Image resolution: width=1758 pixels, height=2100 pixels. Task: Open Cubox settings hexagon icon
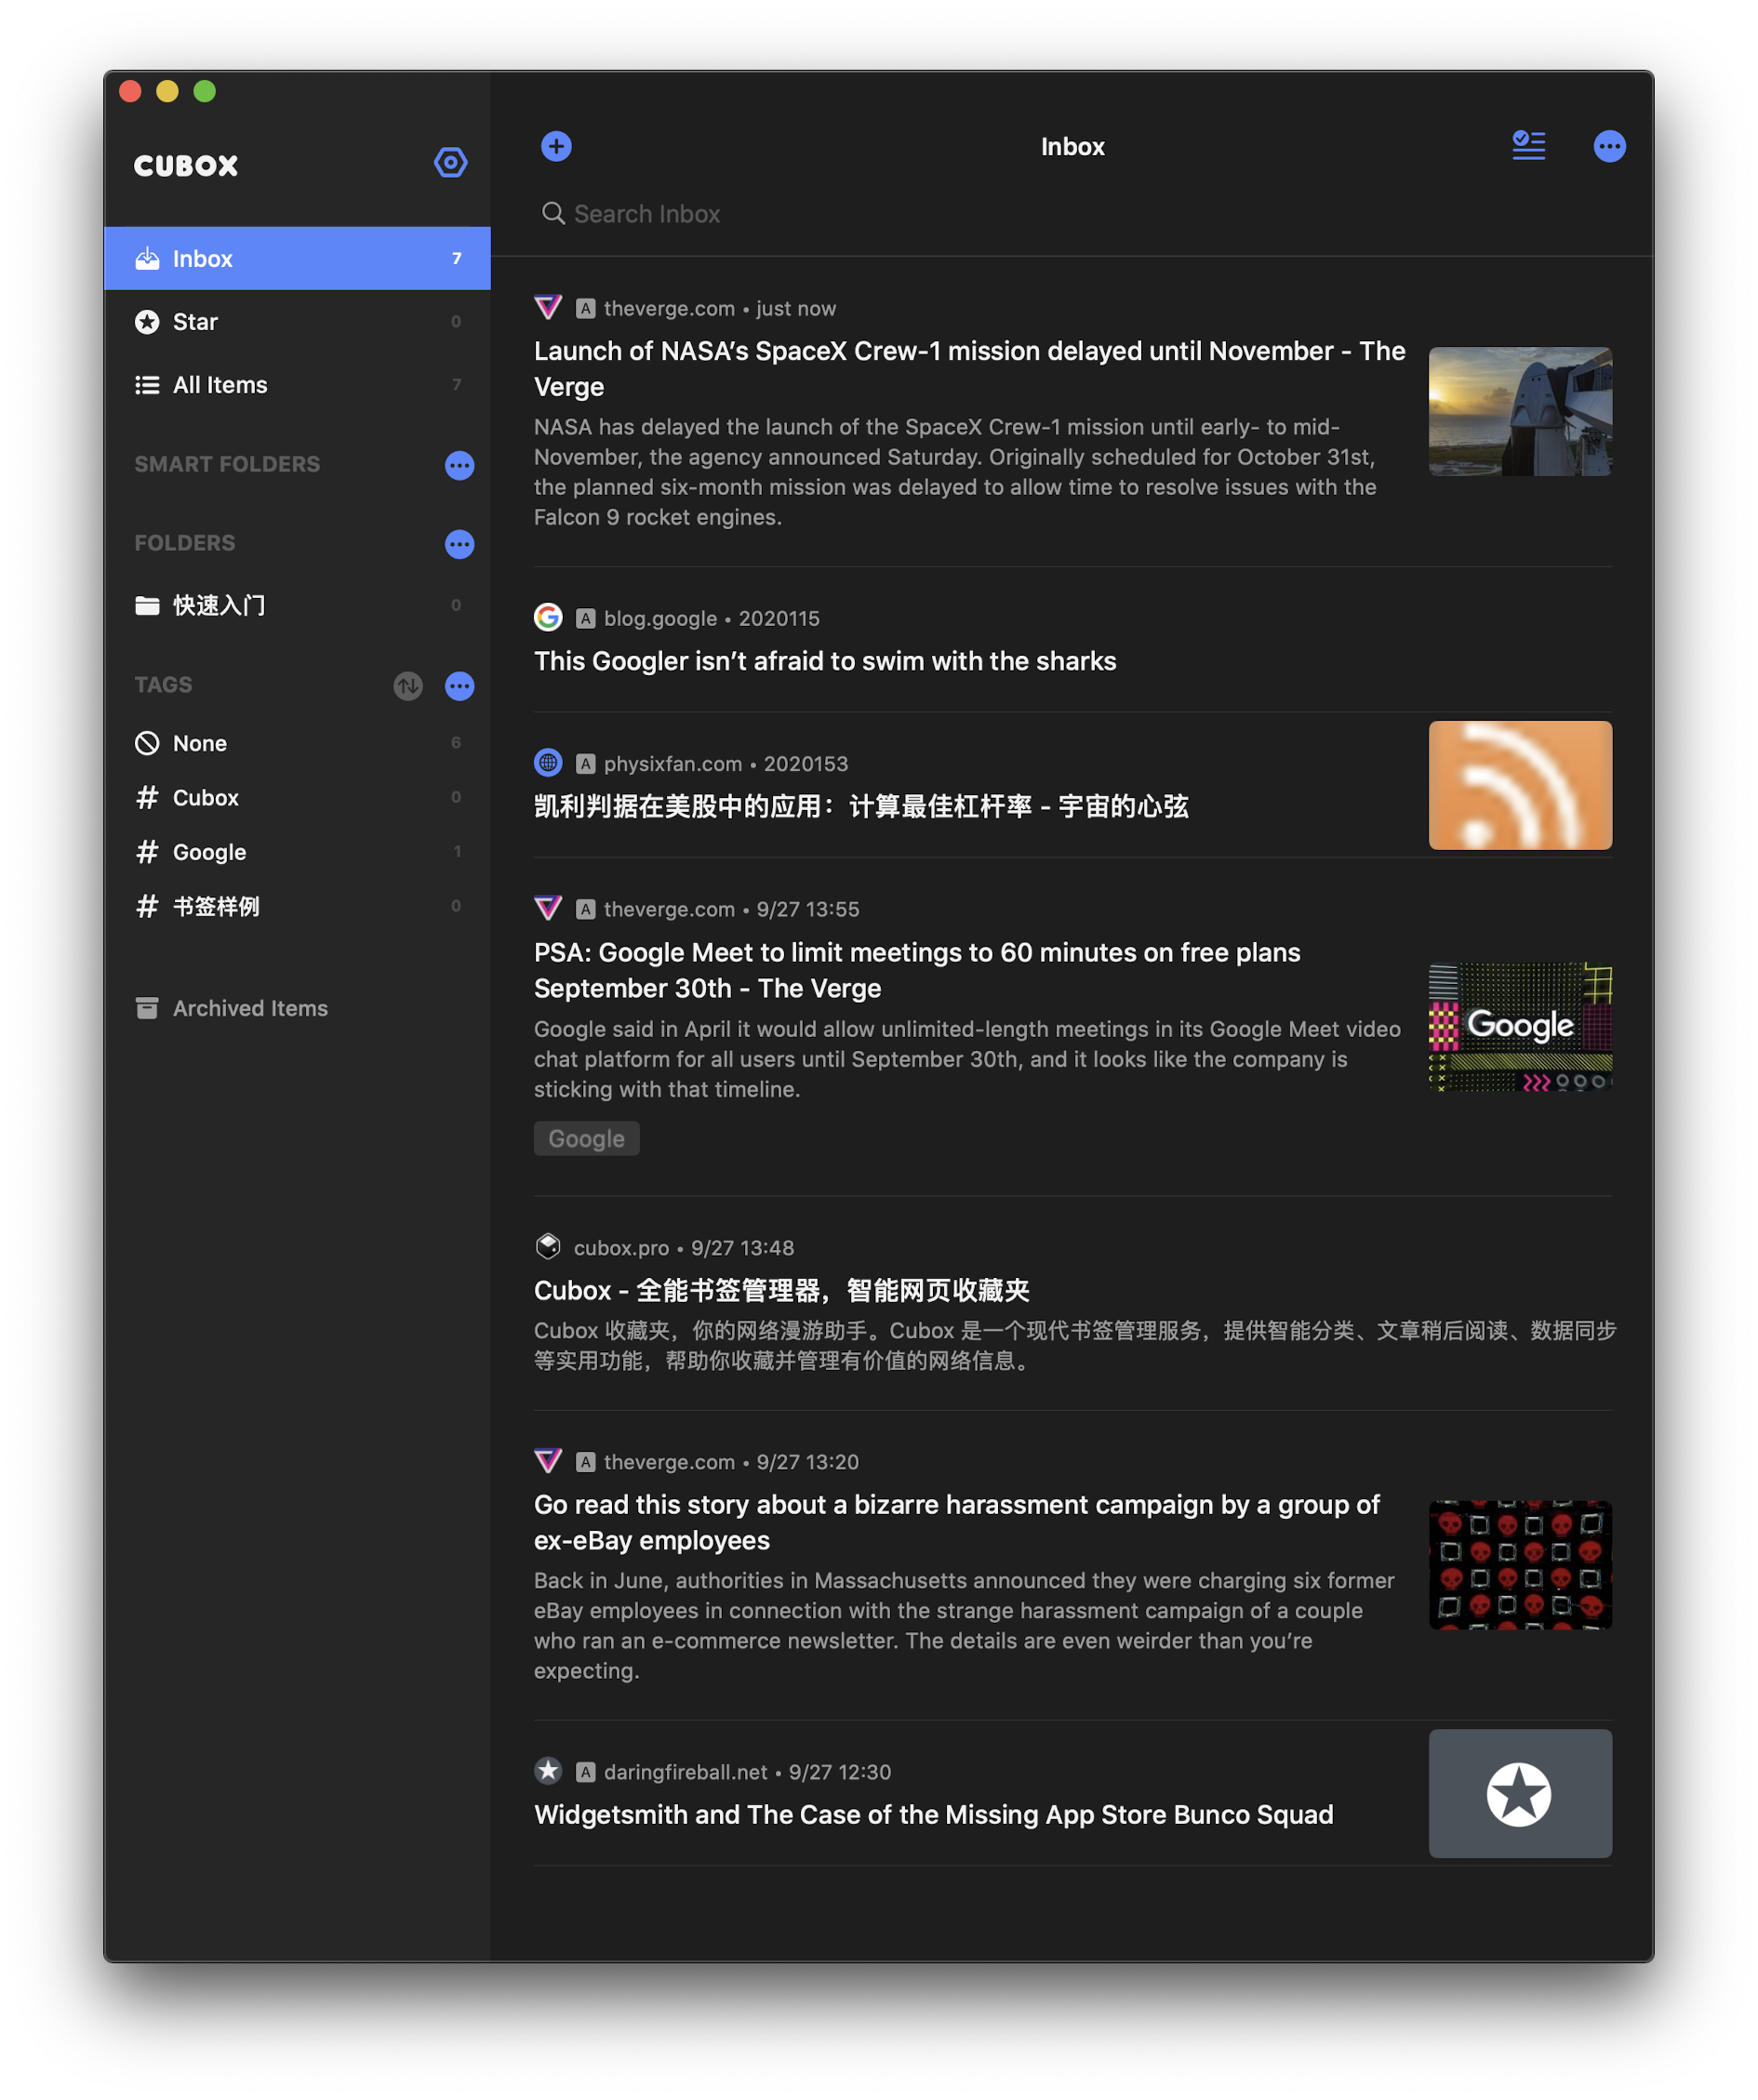(450, 162)
